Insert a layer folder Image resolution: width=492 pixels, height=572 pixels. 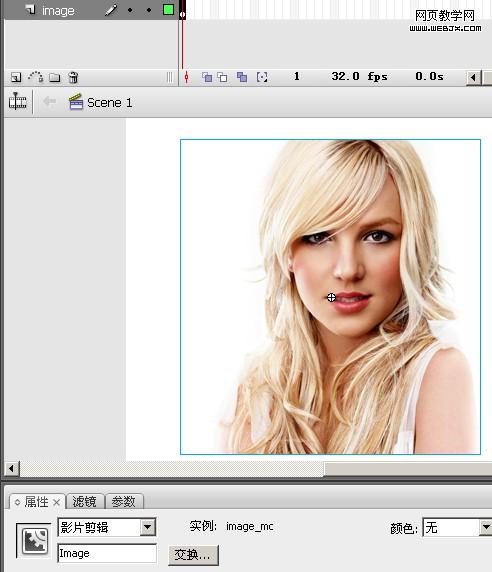click(55, 77)
